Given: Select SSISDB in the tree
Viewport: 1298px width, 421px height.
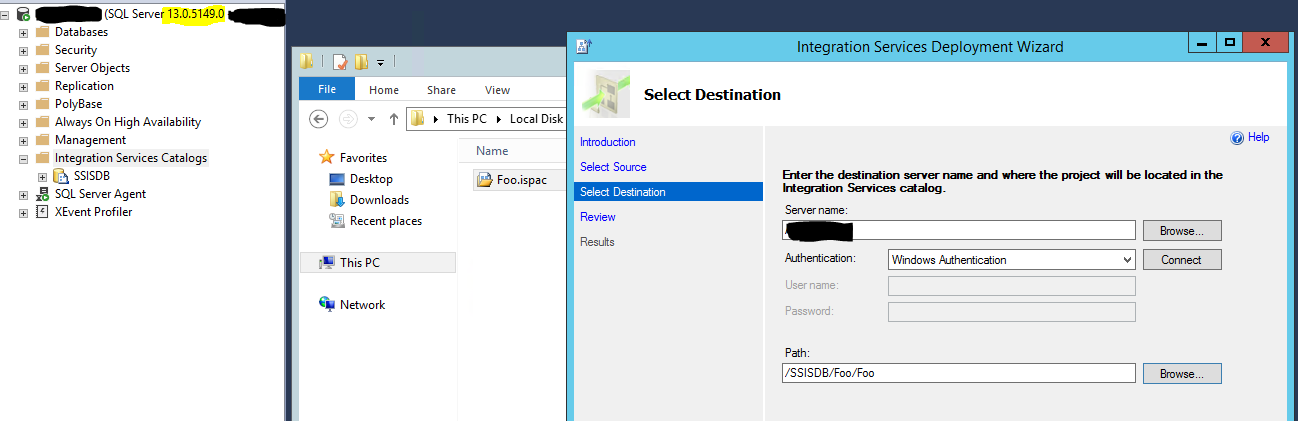Looking at the screenshot, I should click(x=92, y=176).
